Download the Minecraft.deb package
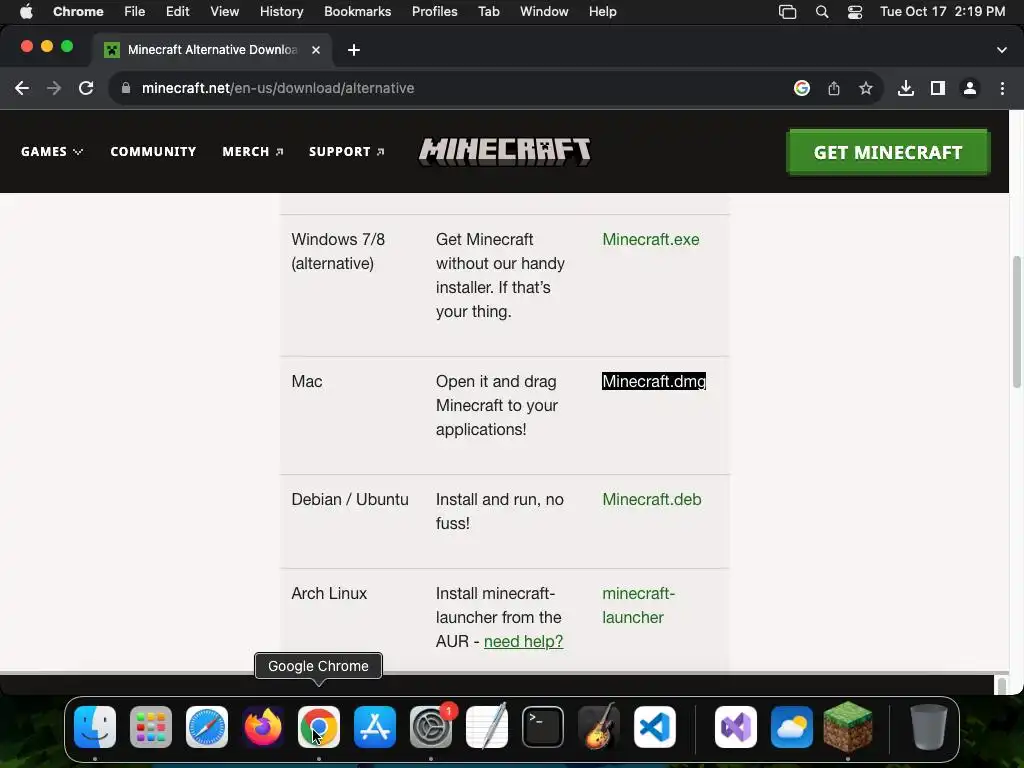This screenshot has height=768, width=1024. click(652, 500)
